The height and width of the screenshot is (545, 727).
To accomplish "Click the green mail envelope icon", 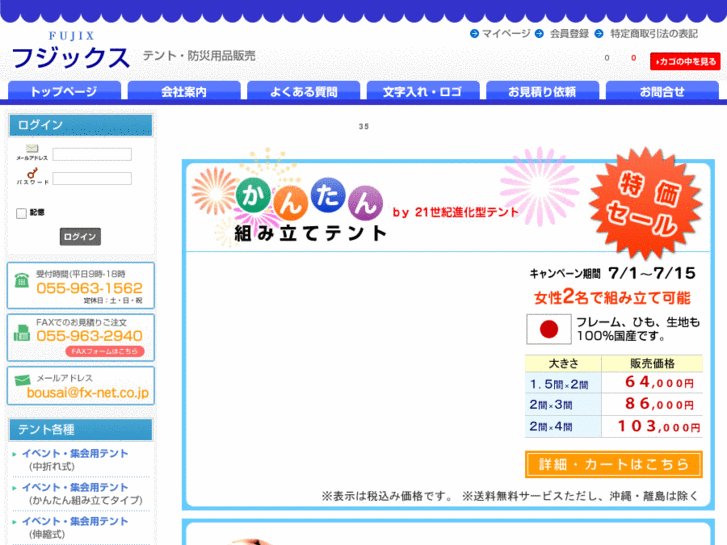I will [22, 380].
